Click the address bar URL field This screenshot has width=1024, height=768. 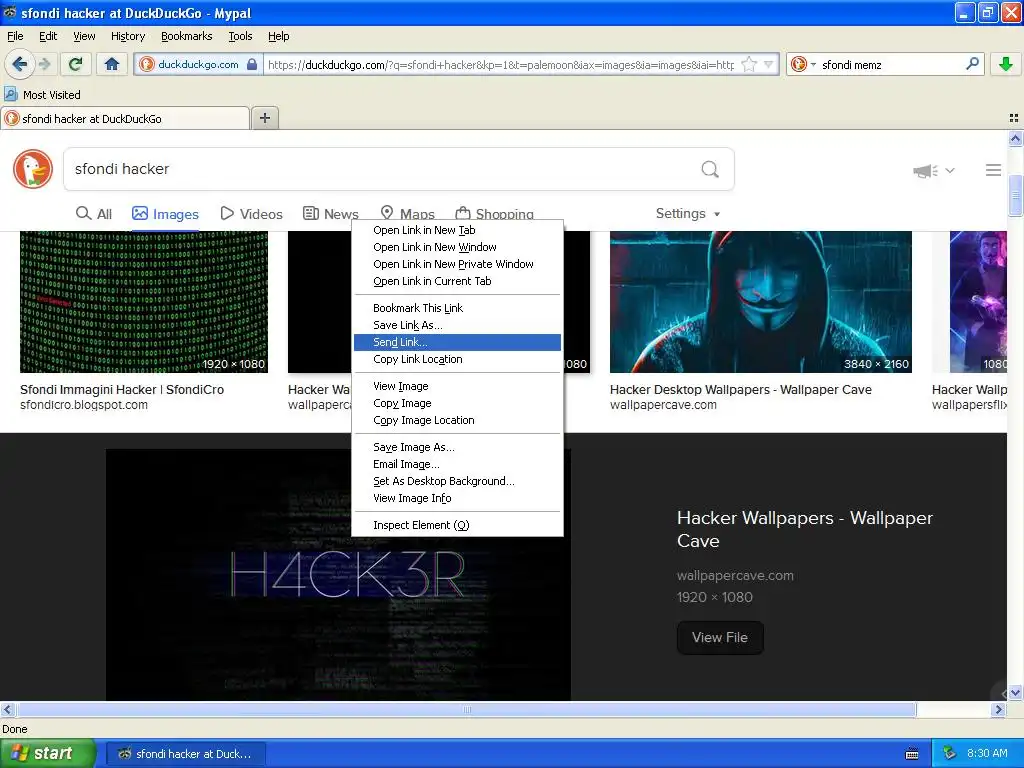coord(501,64)
